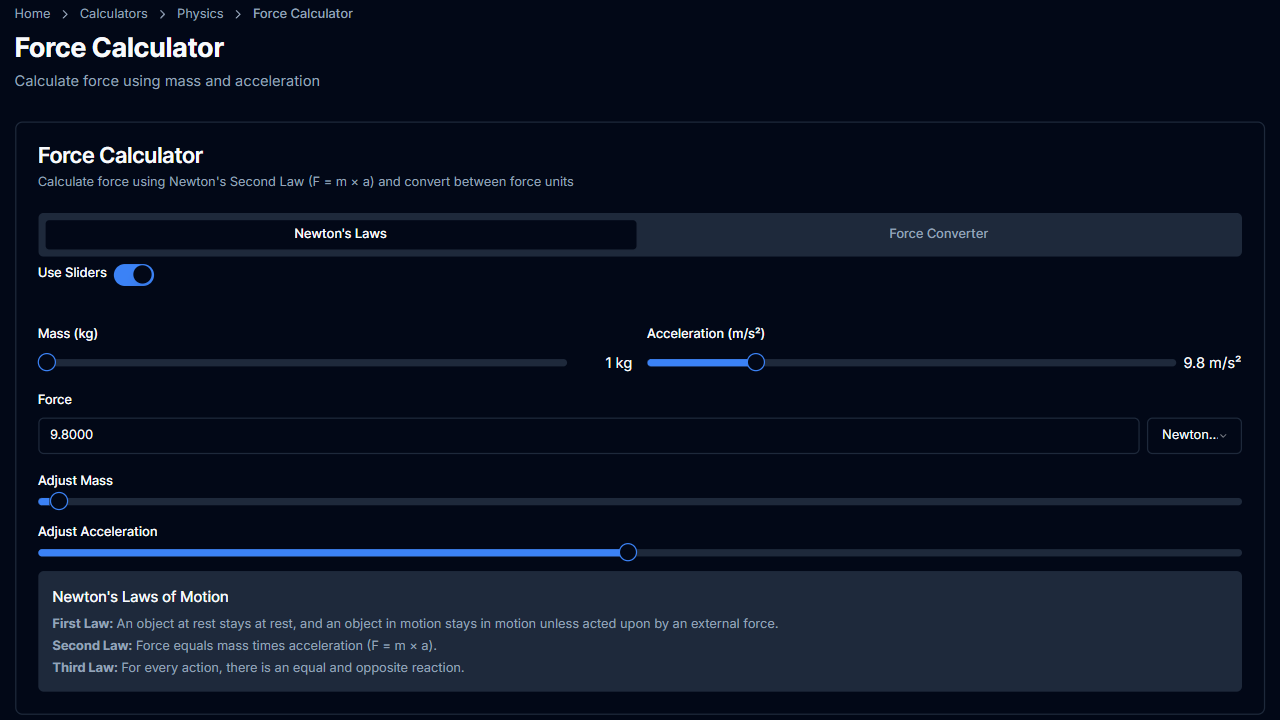The height and width of the screenshot is (720, 1280).
Task: Open the Newton unit dropdown
Action: (x=1193, y=435)
